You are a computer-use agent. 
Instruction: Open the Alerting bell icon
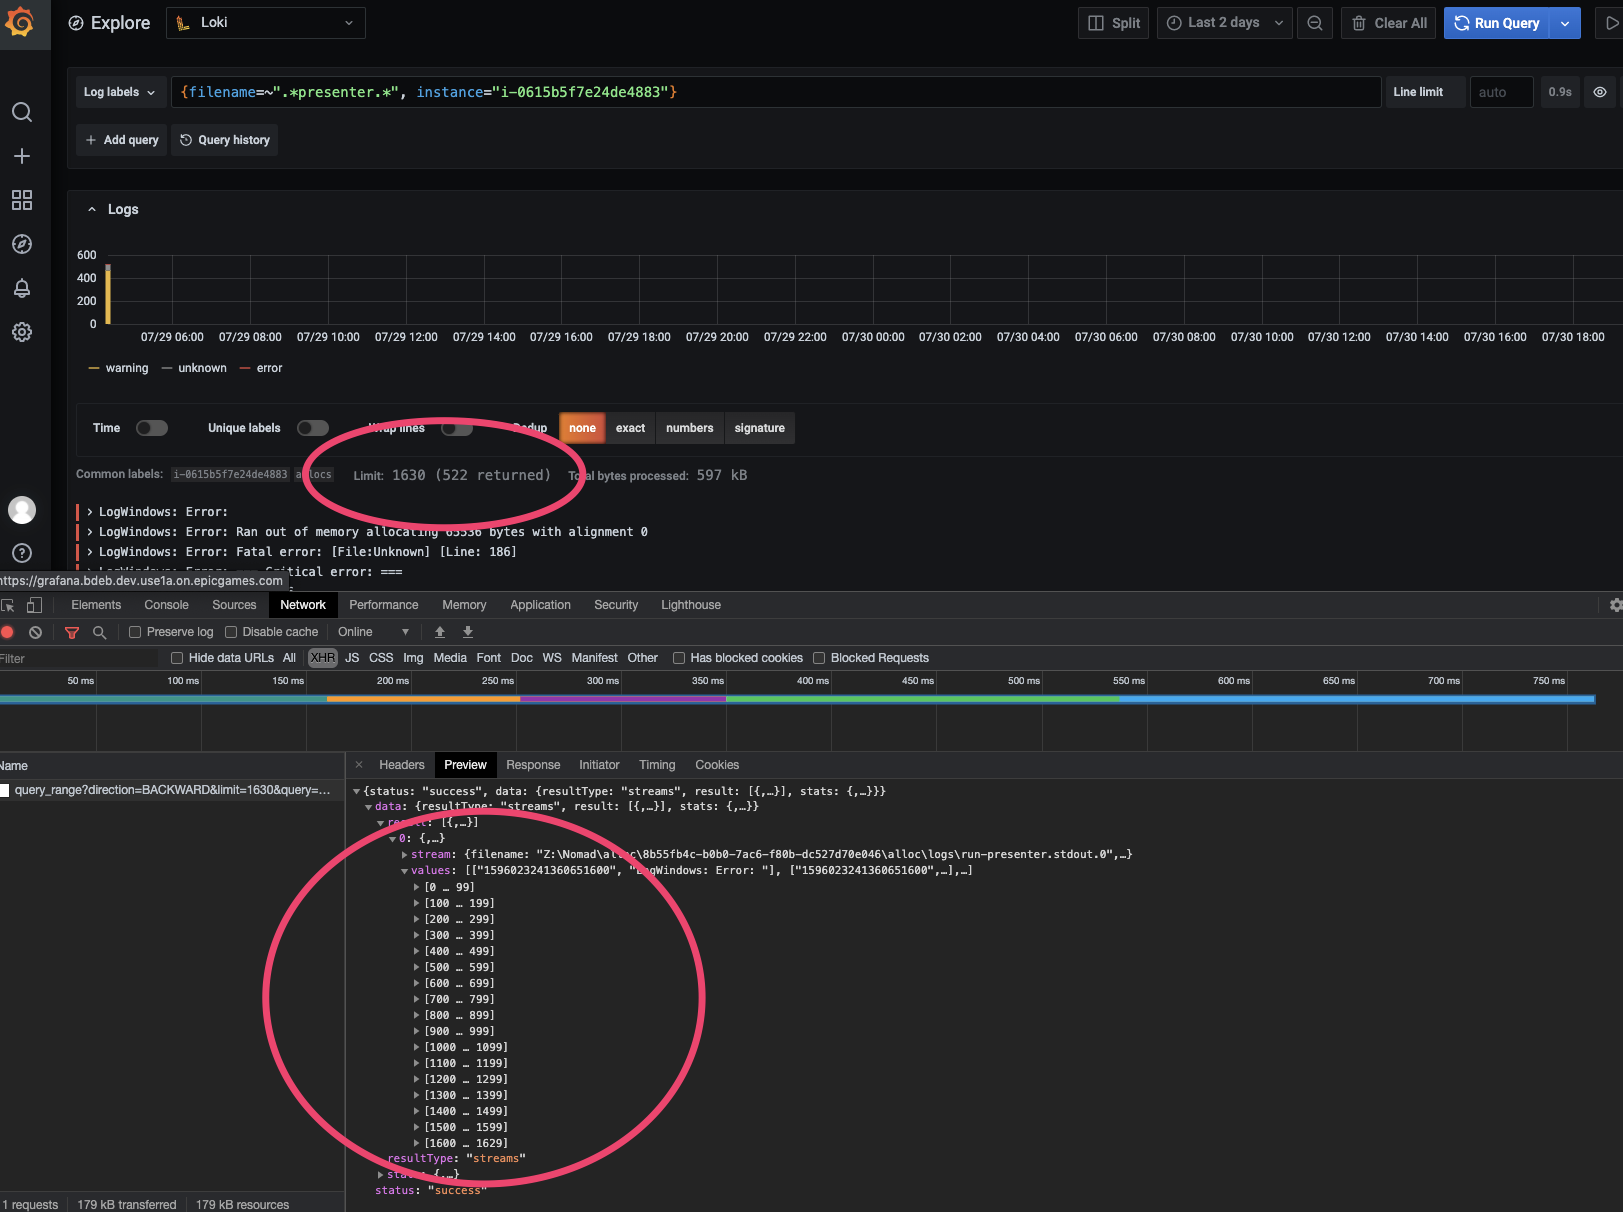(x=22, y=288)
